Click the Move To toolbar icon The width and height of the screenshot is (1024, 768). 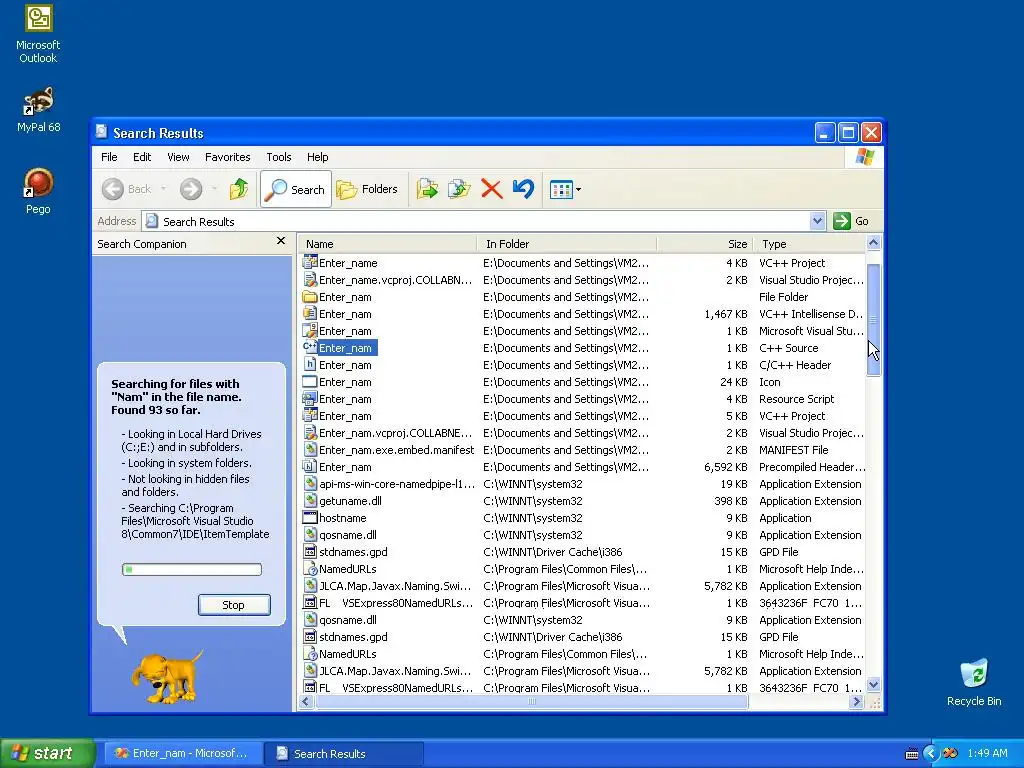coord(427,189)
